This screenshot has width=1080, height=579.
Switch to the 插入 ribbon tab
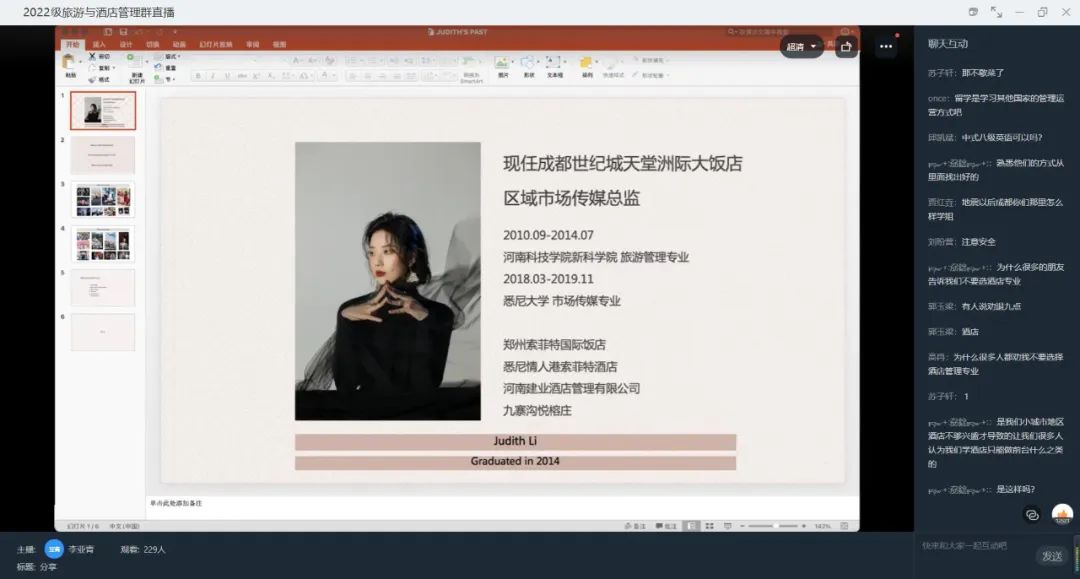point(99,44)
